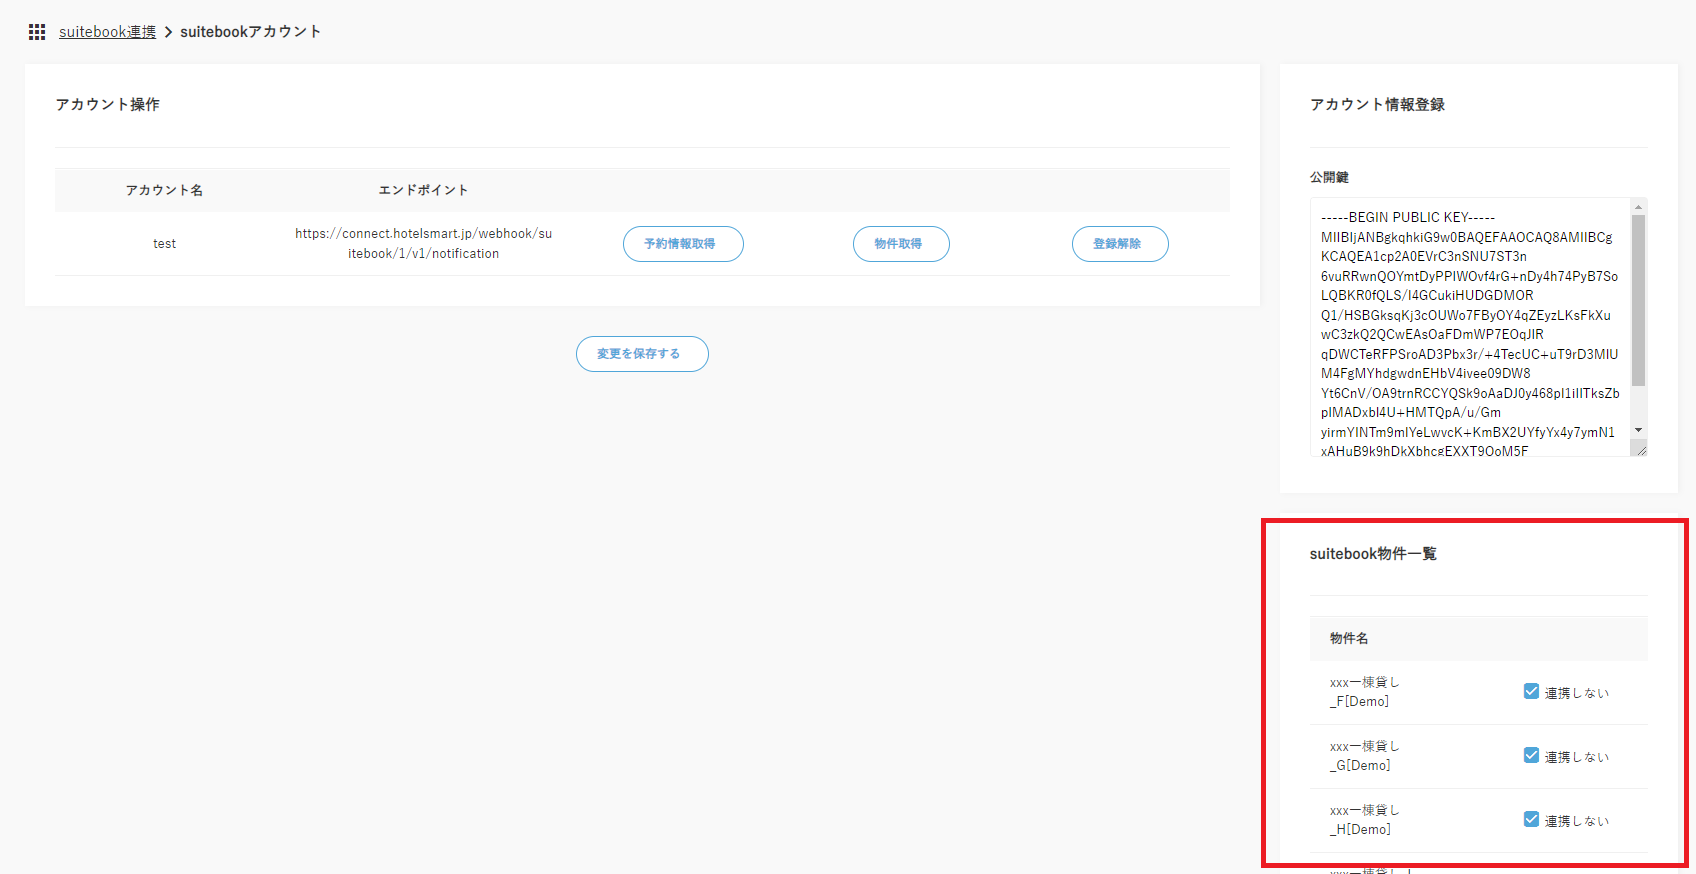
Task: Click the public key scrollbar thumb
Action: (1638, 300)
